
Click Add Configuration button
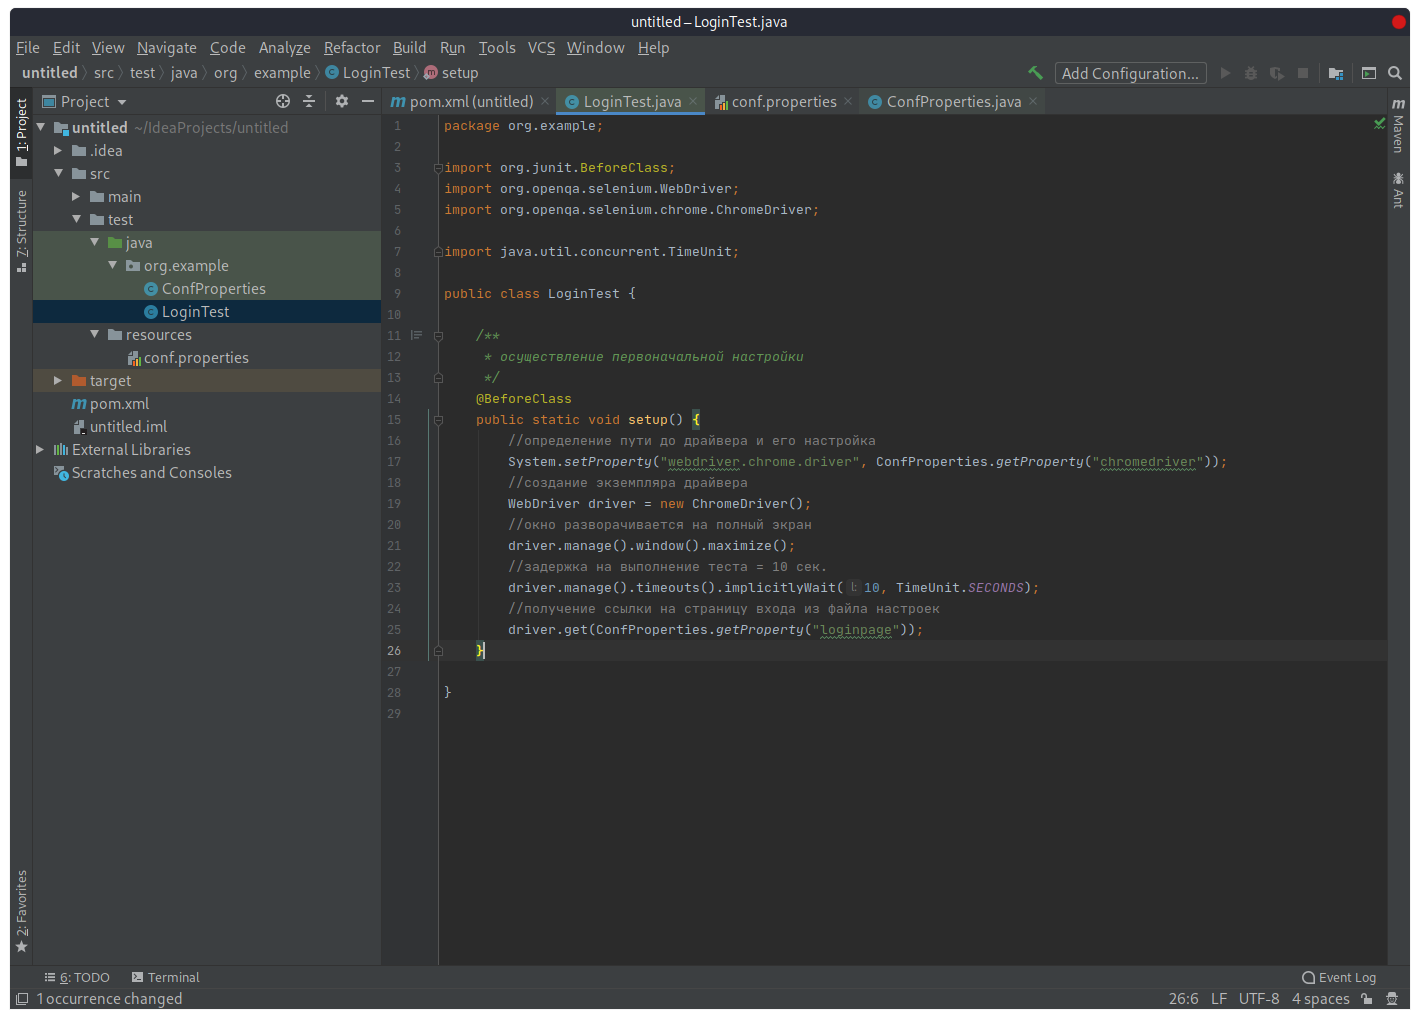1130,73
